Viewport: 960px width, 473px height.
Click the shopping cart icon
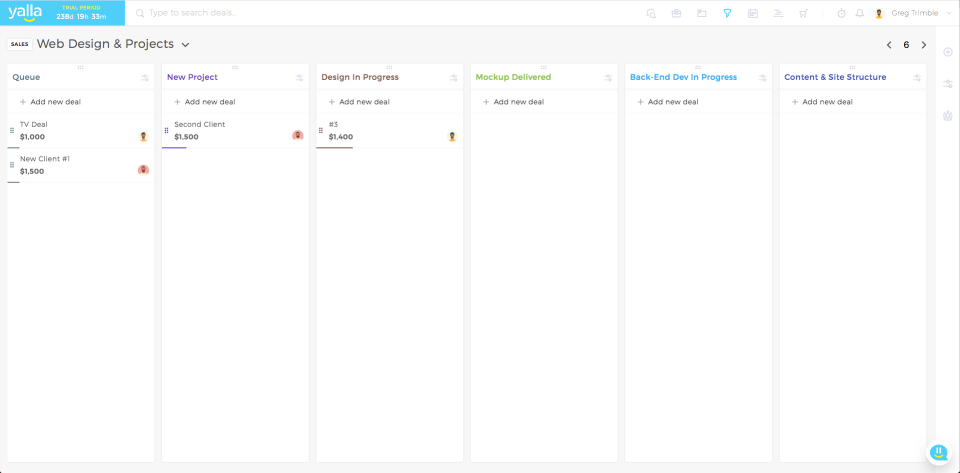[x=803, y=13]
